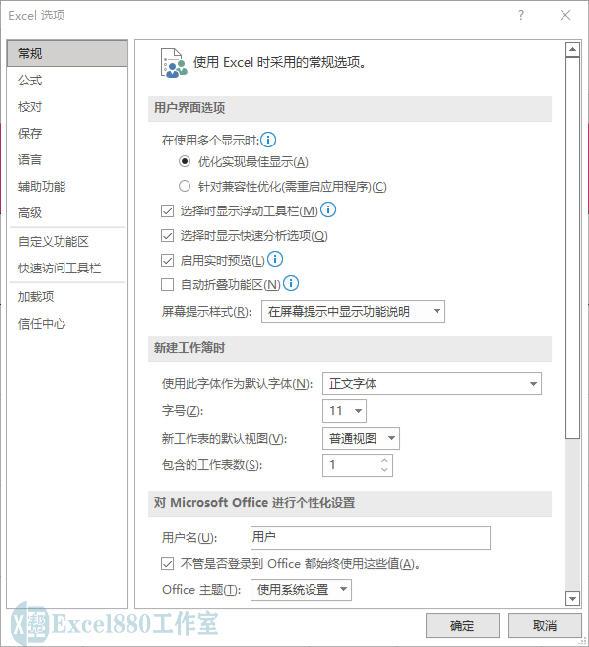
Task: Click info icon beside 在使用多个显示时
Action: tap(268, 140)
